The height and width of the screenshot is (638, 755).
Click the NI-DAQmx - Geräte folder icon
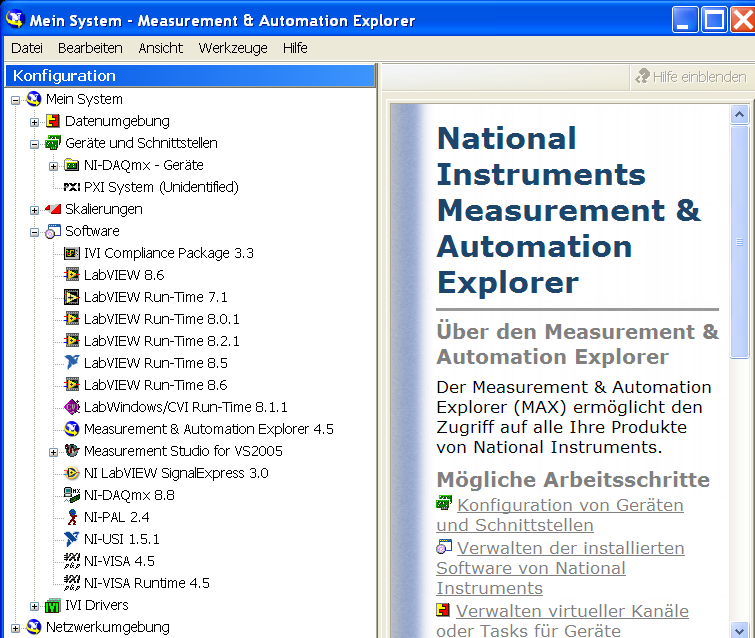click(x=72, y=165)
